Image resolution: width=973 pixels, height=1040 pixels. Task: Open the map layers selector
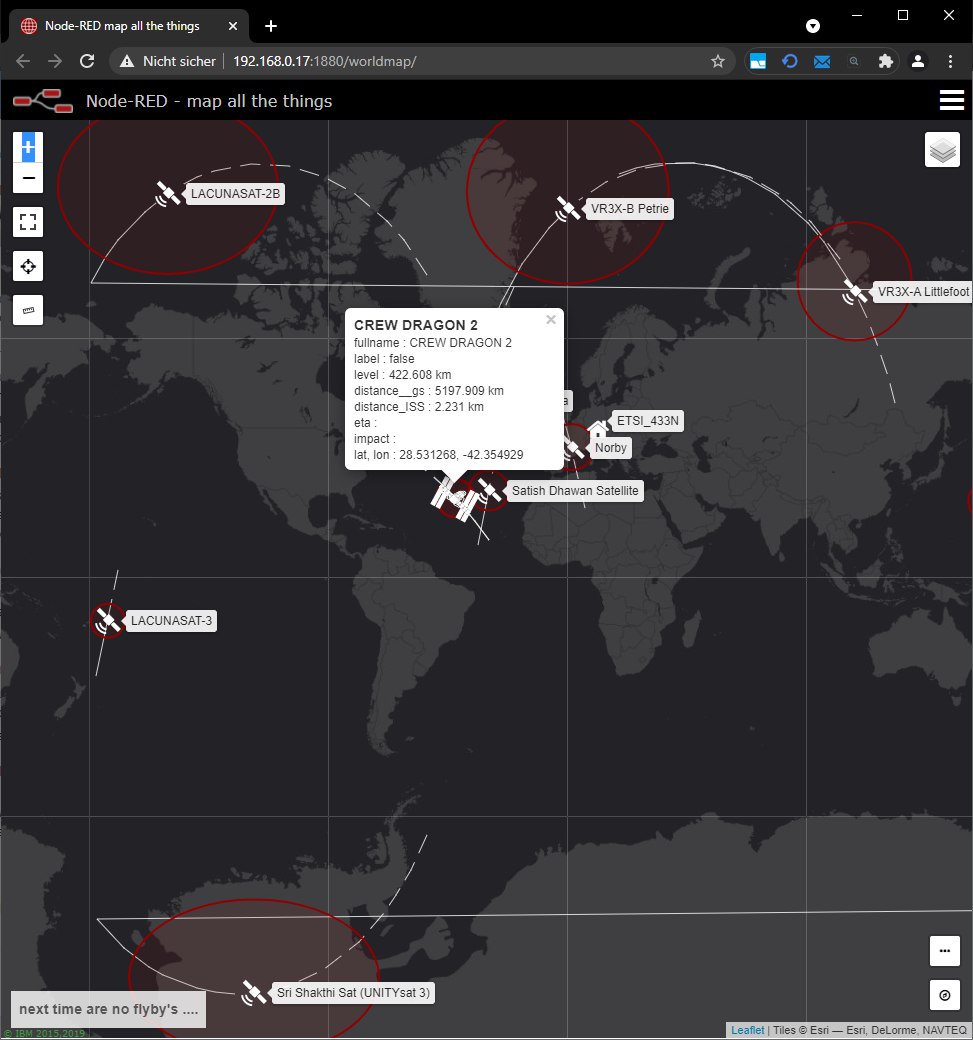(942, 150)
